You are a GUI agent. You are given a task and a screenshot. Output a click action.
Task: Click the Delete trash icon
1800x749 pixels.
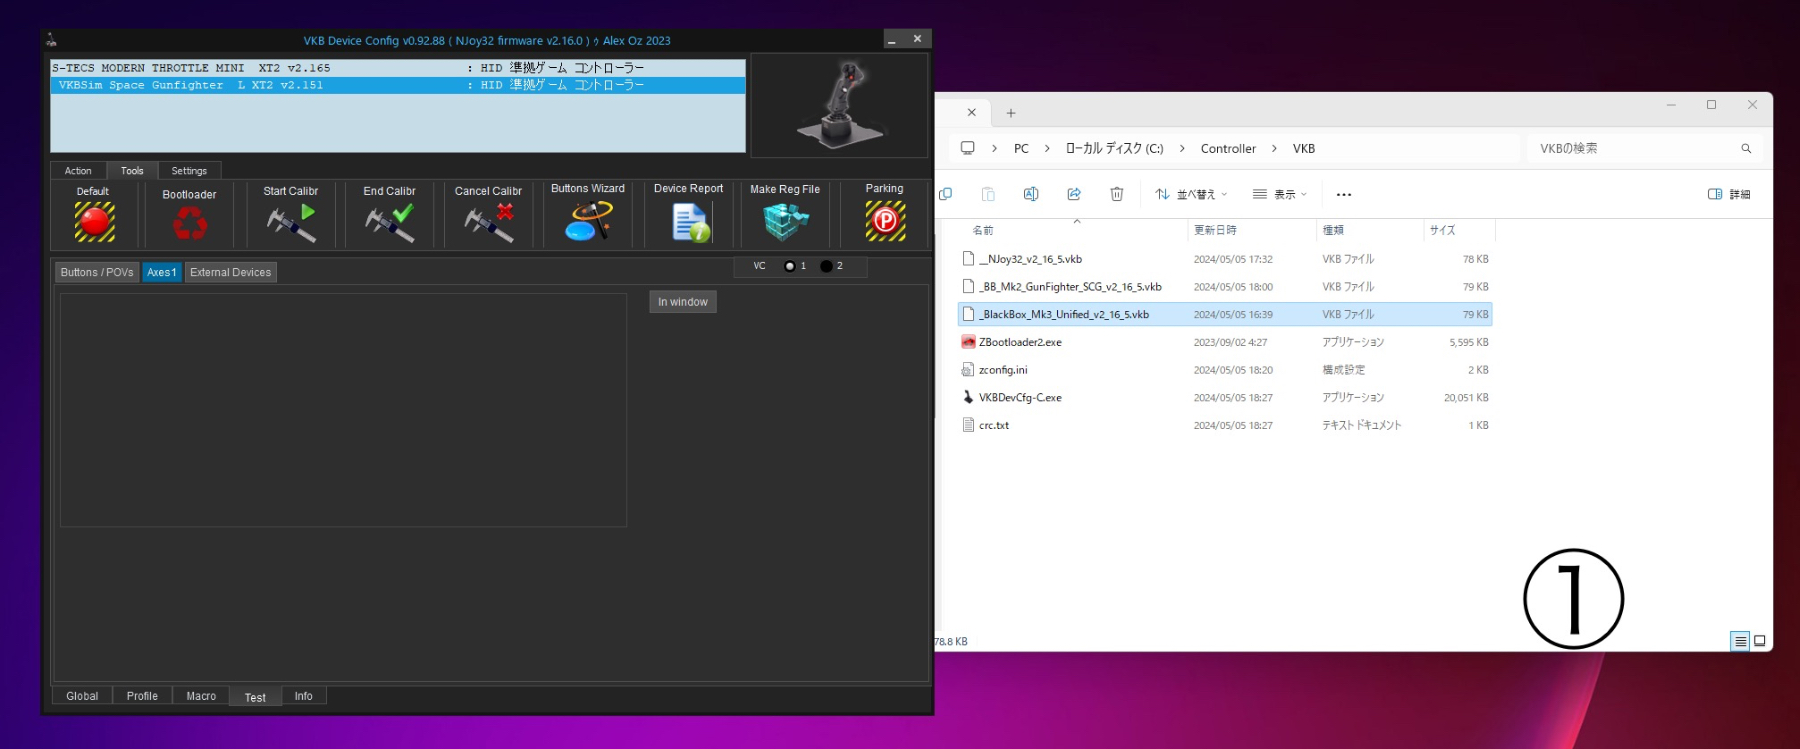click(x=1117, y=194)
